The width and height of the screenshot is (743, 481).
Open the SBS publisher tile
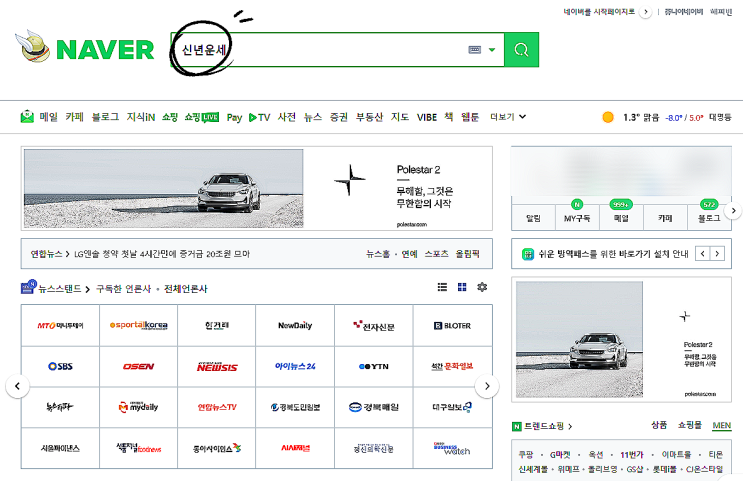[60, 366]
